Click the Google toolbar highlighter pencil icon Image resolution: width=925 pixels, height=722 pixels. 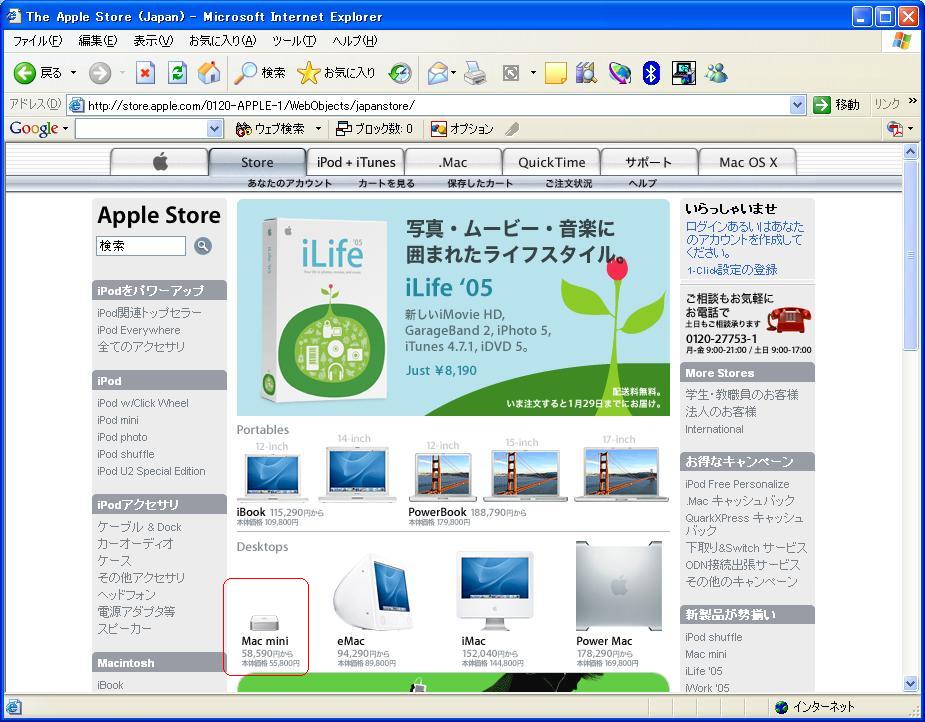tap(512, 129)
